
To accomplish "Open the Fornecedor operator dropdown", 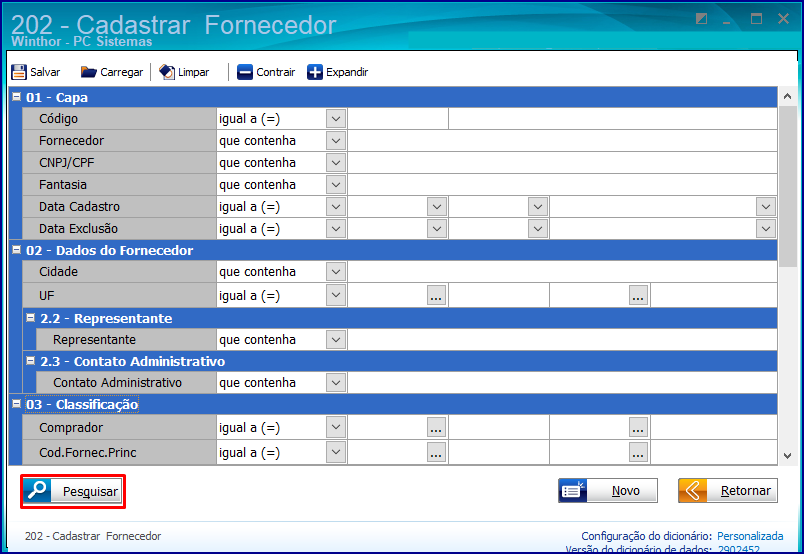I will 336,141.
